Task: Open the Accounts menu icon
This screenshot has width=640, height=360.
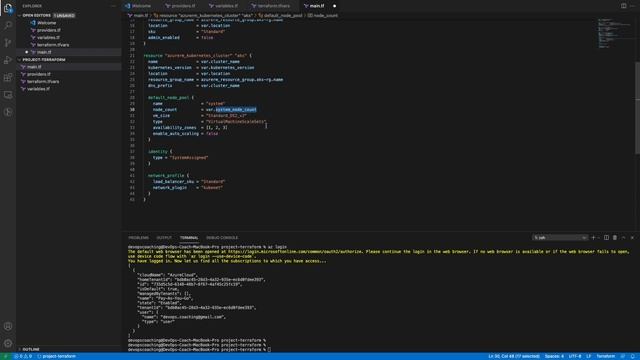Action: (8, 326)
